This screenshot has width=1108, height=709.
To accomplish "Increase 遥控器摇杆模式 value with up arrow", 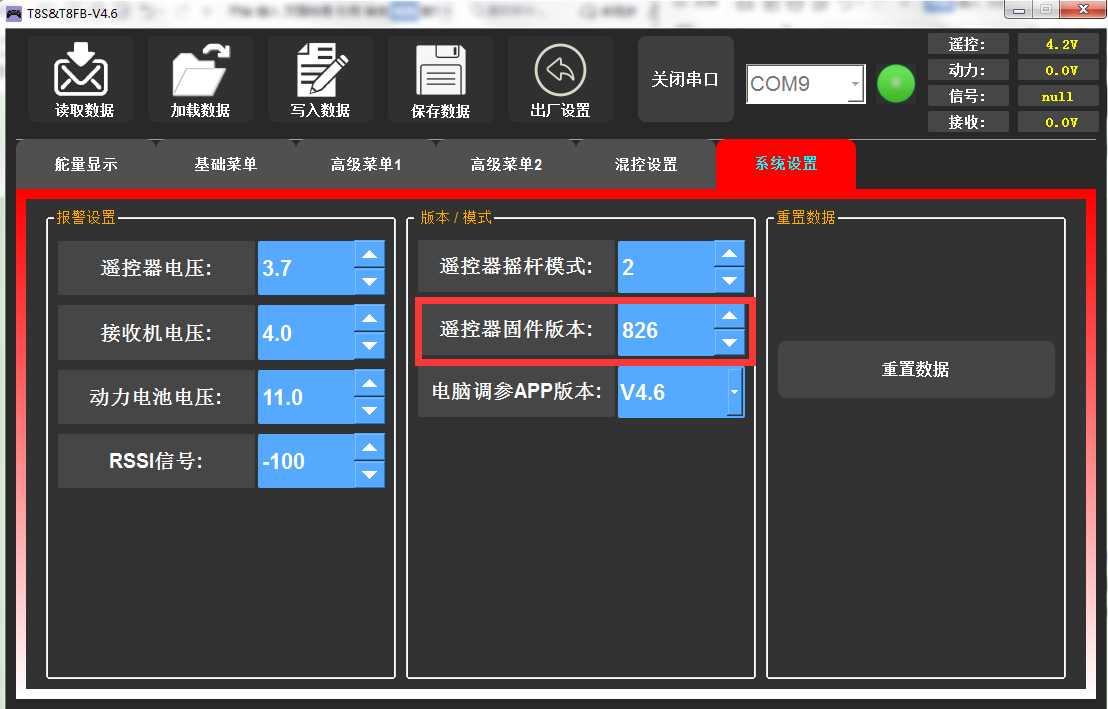I will pos(730,254).
